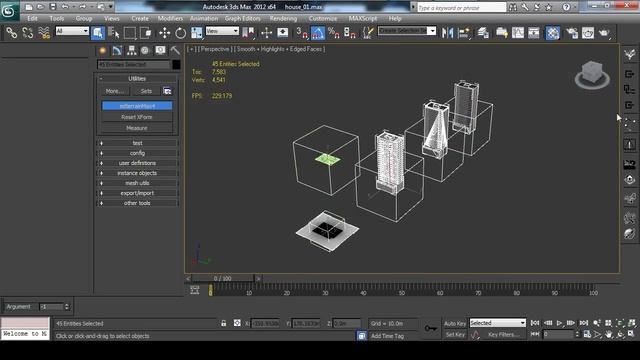This screenshot has width=640, height=360.
Task: Click the Measure utility button
Action: pos(137,128)
